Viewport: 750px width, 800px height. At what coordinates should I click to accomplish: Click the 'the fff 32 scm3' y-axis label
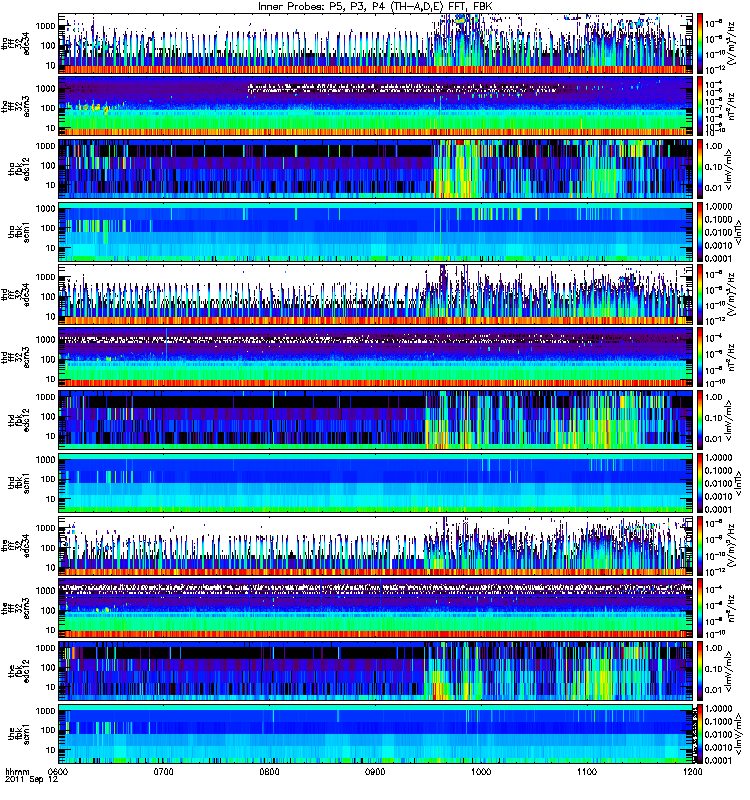pos(16,608)
